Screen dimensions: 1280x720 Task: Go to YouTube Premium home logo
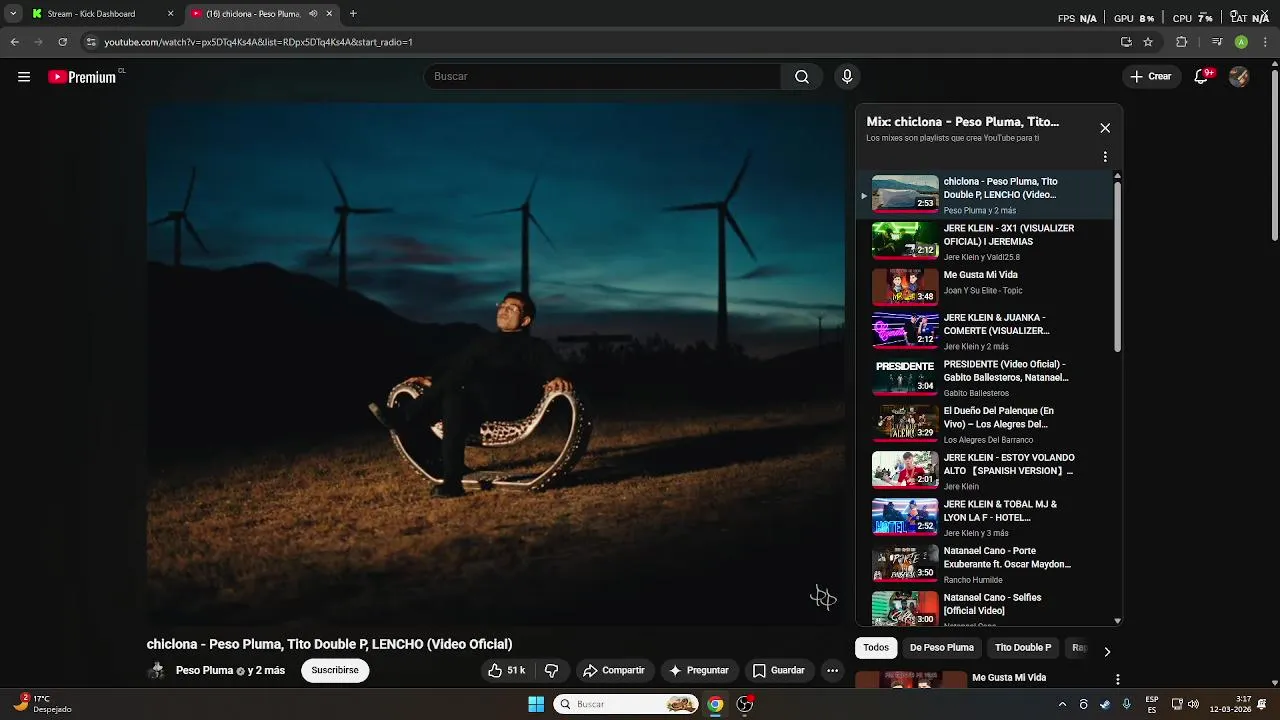84,77
